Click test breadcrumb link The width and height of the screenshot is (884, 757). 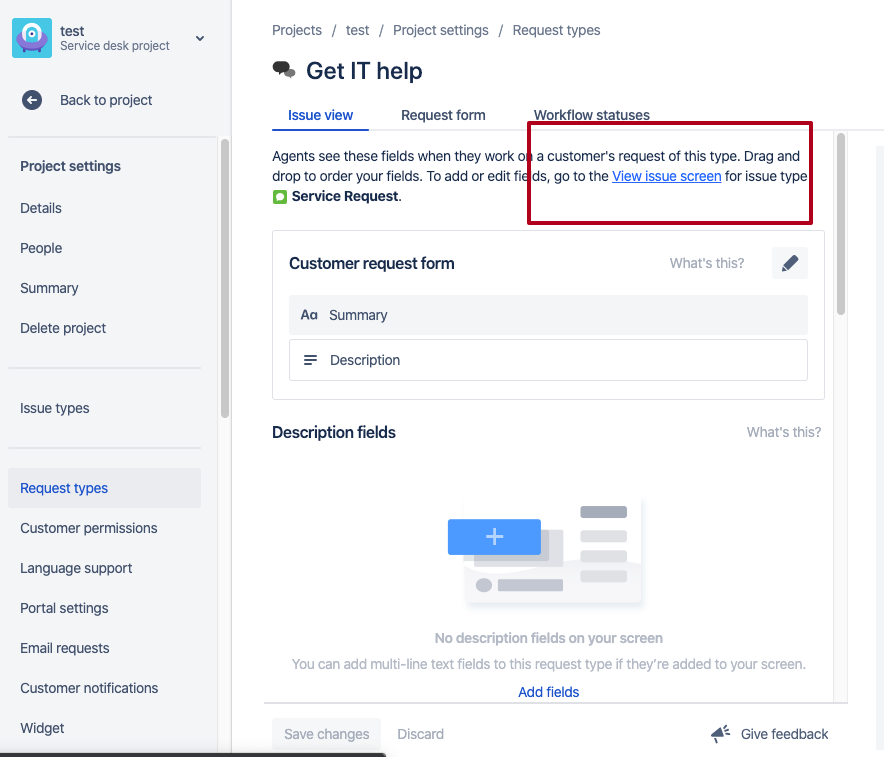pyautogui.click(x=357, y=30)
